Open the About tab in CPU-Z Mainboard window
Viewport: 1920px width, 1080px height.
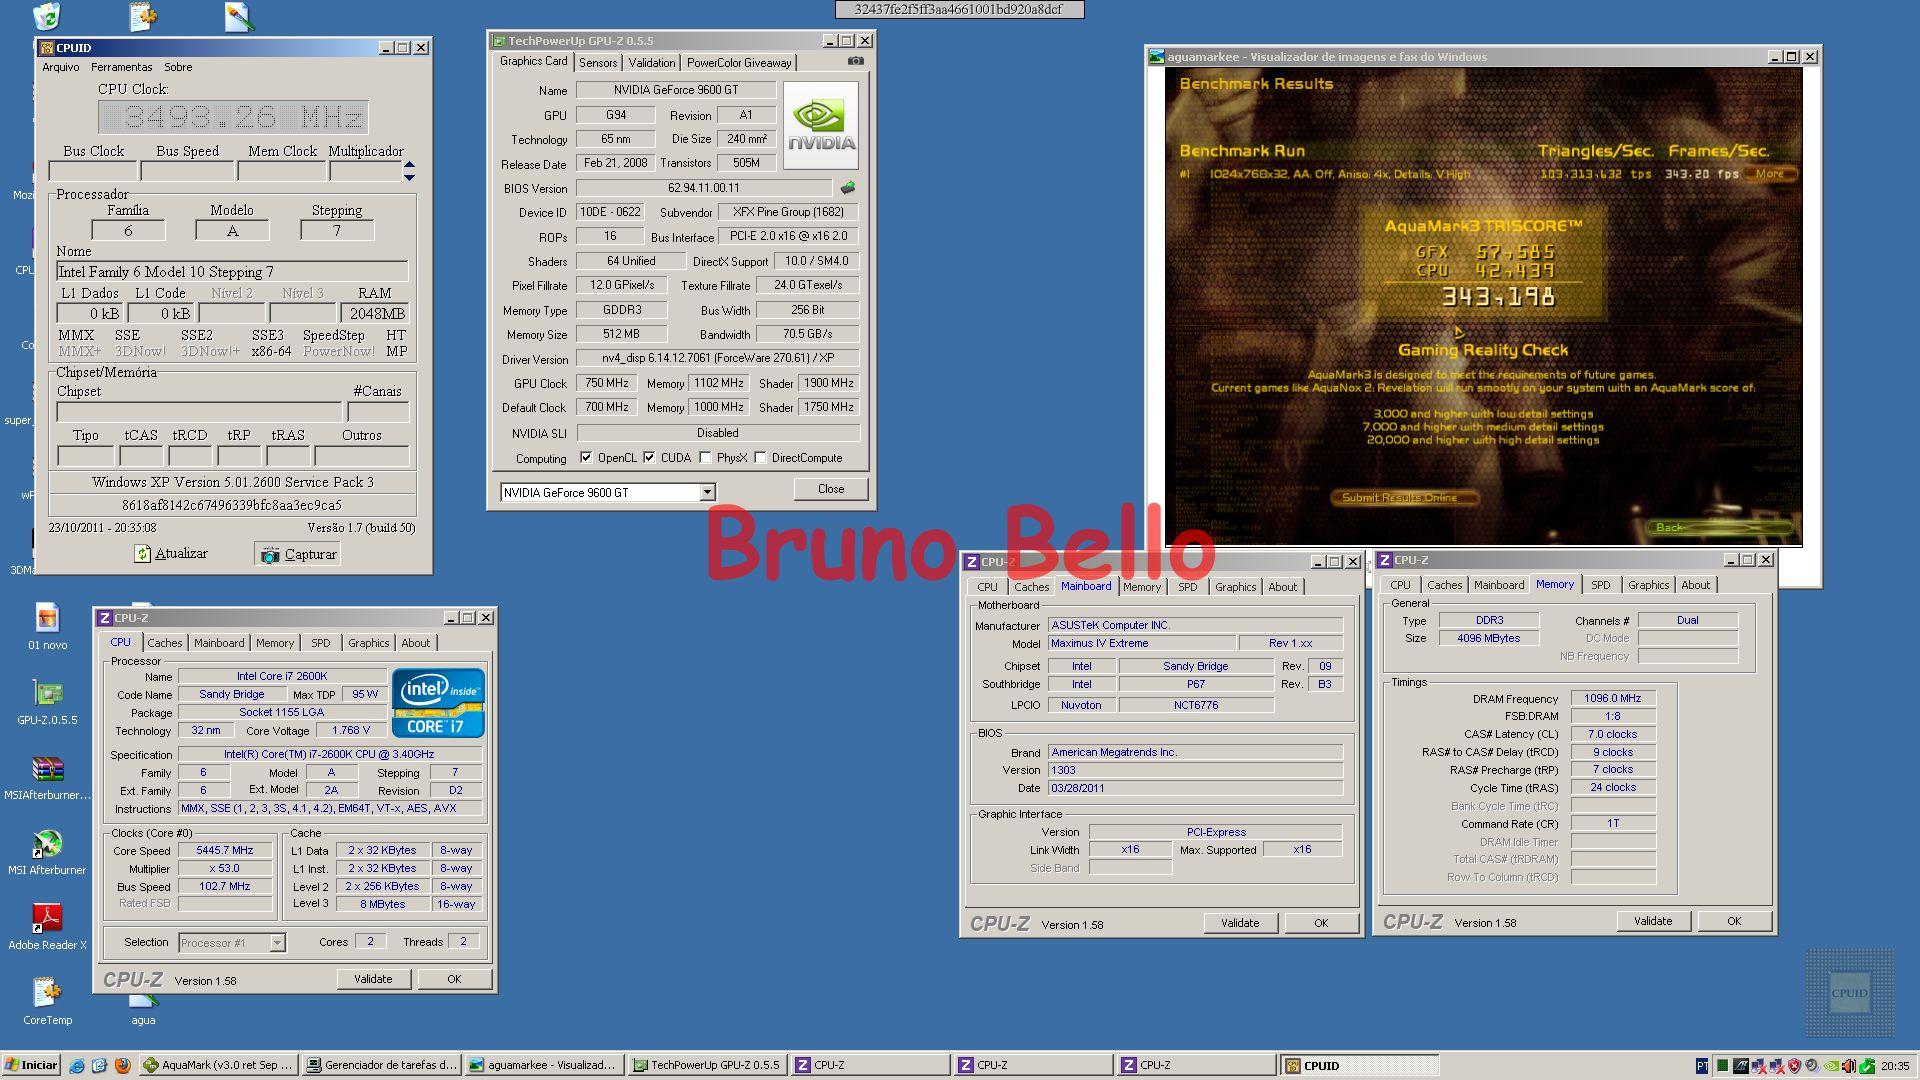click(1283, 587)
